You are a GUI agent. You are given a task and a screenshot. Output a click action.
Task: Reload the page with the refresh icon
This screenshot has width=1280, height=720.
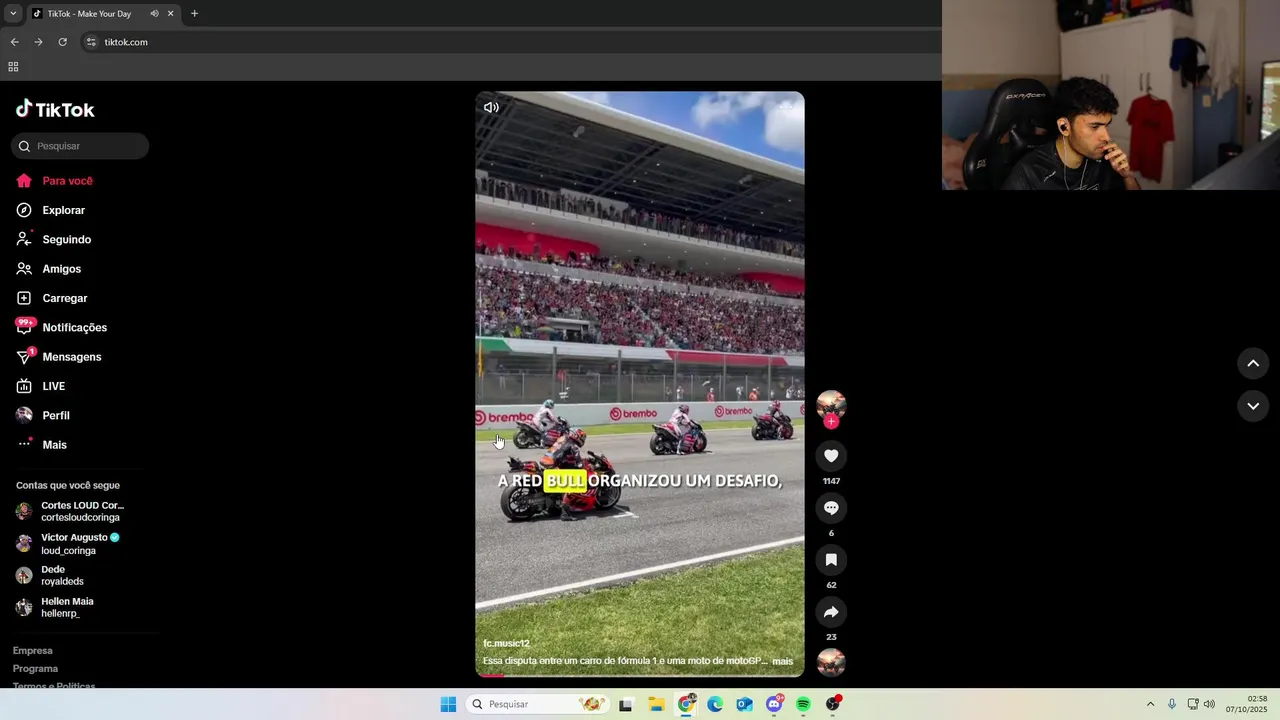62,42
